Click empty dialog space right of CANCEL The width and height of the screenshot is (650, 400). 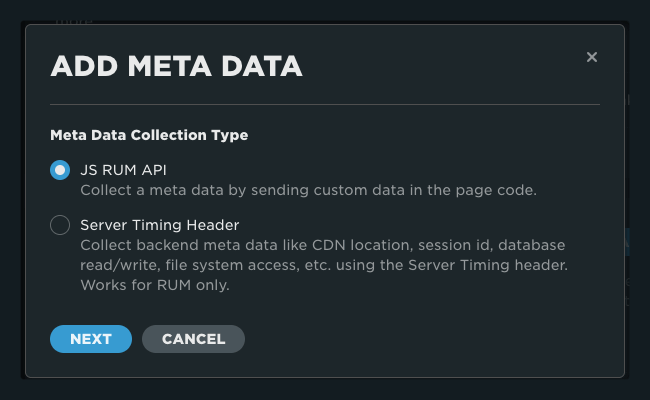[420, 339]
